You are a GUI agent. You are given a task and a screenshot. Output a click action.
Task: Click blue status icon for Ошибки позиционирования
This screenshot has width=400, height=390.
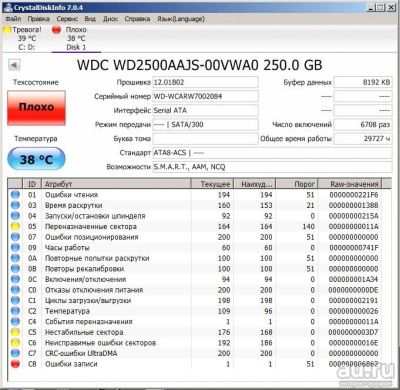tap(15, 237)
